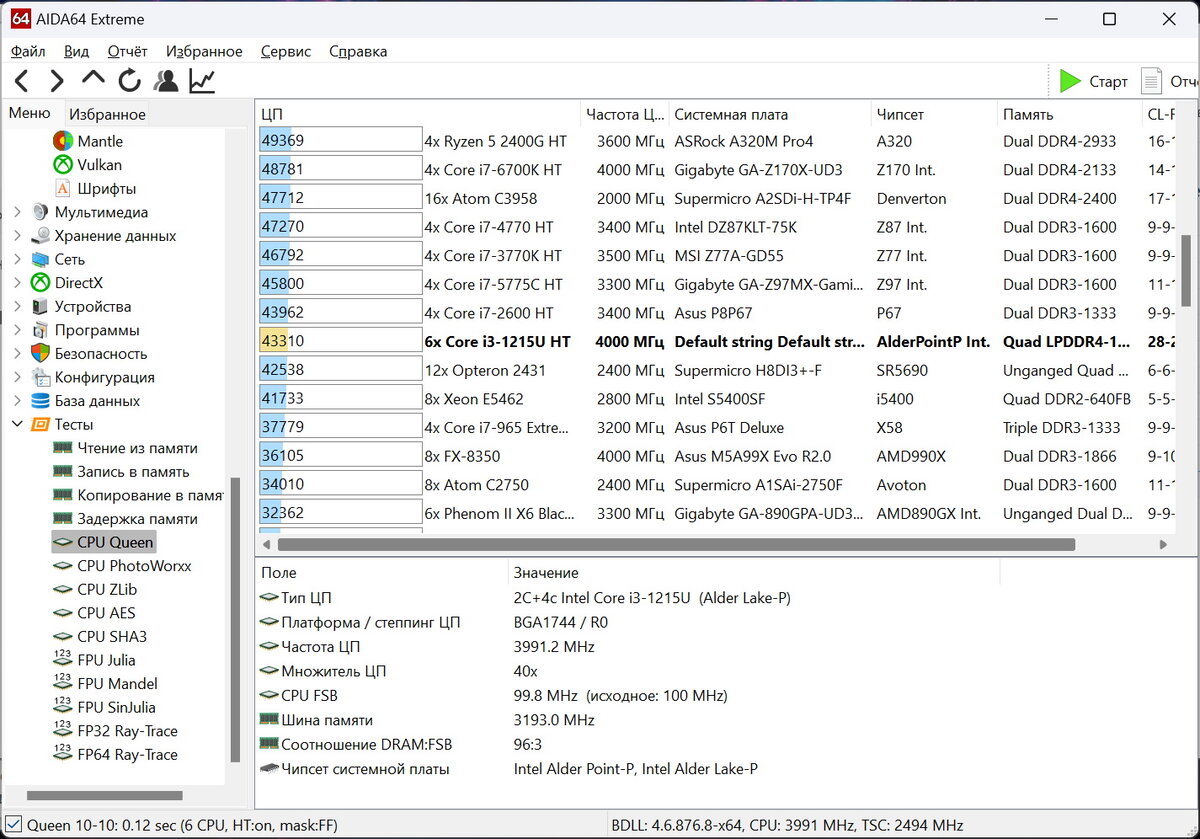Sort by the Чипсет column header

pyautogui.click(x=933, y=114)
